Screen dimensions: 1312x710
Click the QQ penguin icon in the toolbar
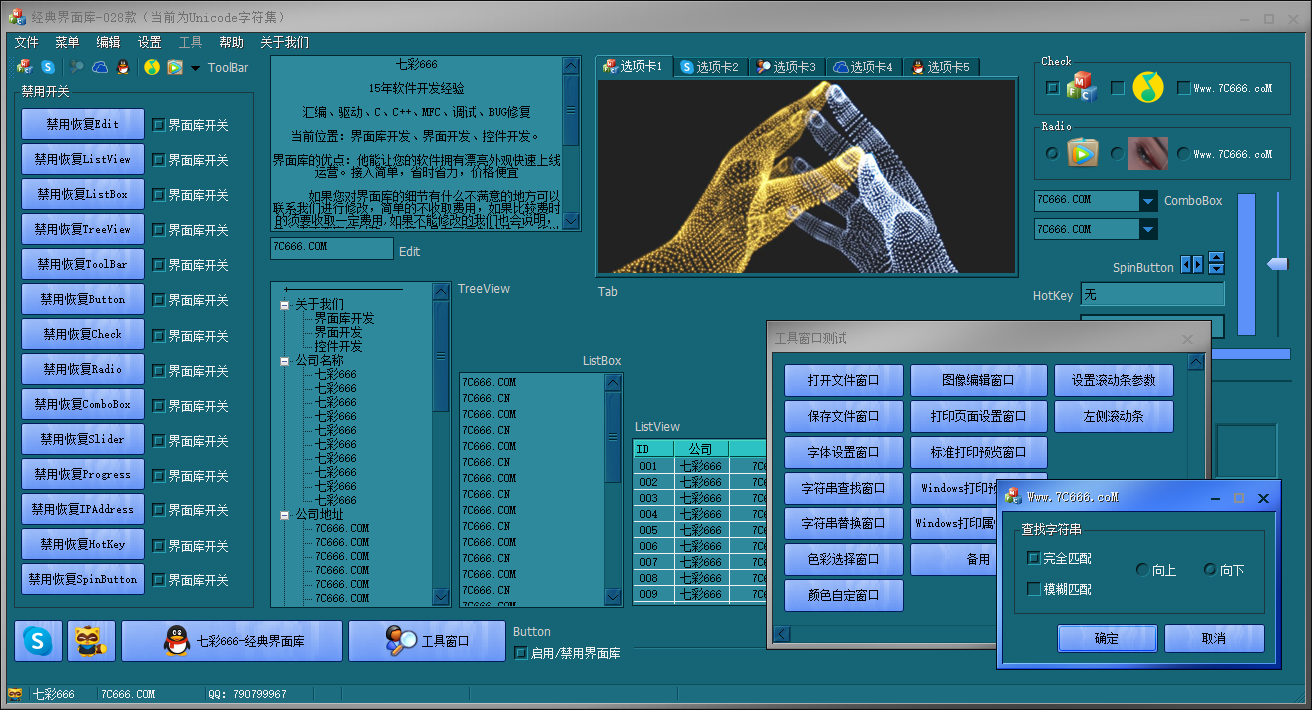click(123, 67)
